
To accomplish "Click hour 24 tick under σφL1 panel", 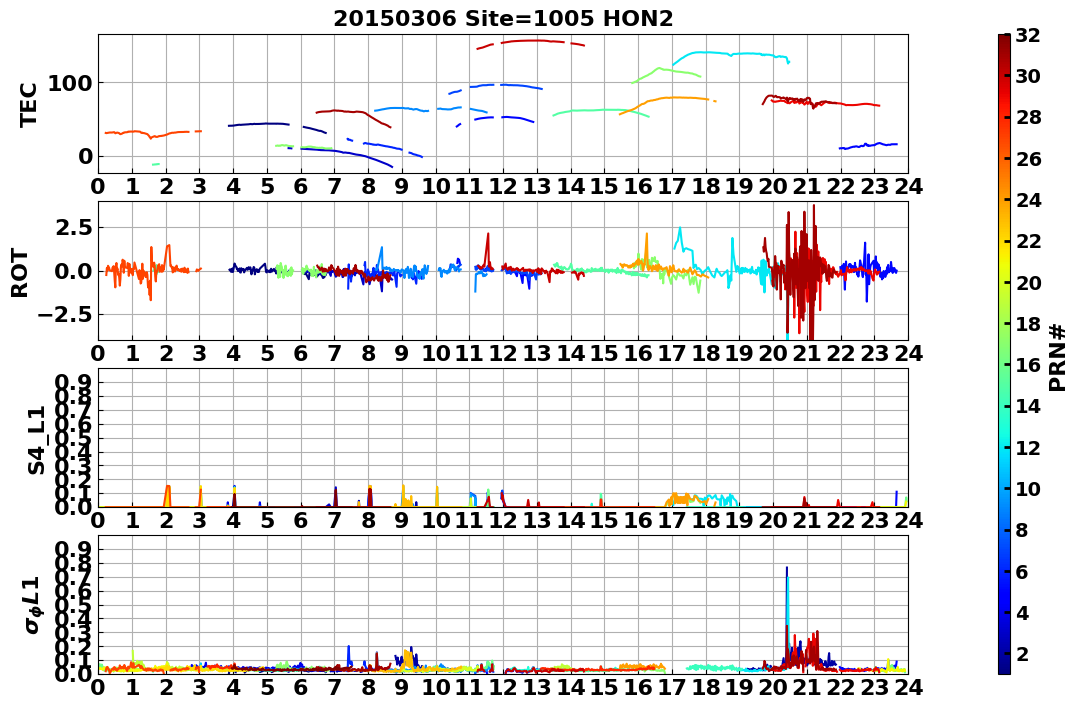I will pyautogui.click(x=908, y=686).
